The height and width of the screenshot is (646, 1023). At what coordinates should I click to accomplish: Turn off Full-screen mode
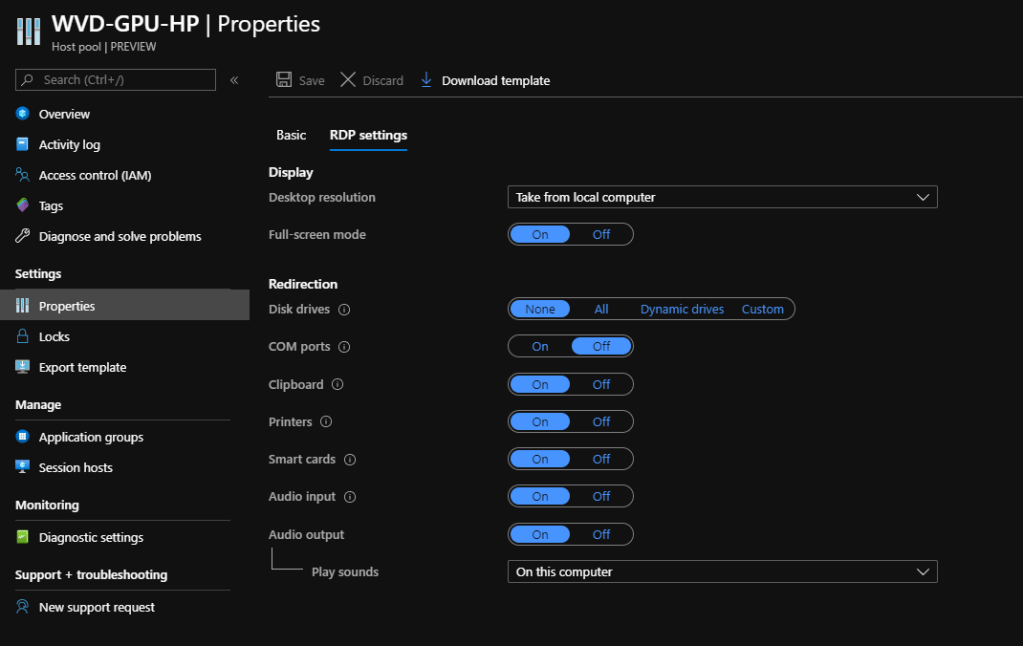(601, 235)
